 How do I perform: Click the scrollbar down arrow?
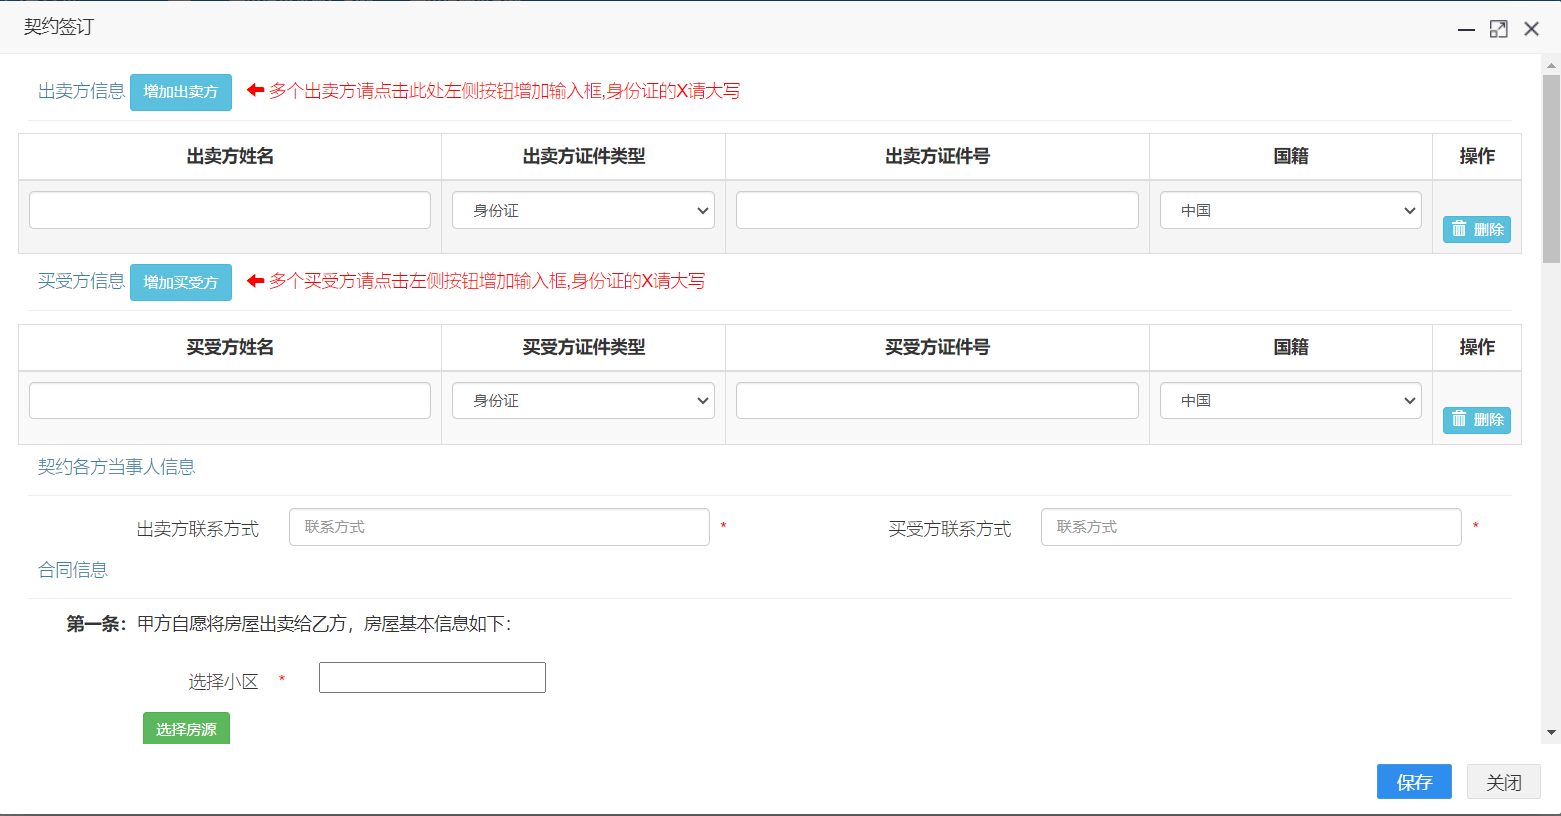tap(1551, 733)
